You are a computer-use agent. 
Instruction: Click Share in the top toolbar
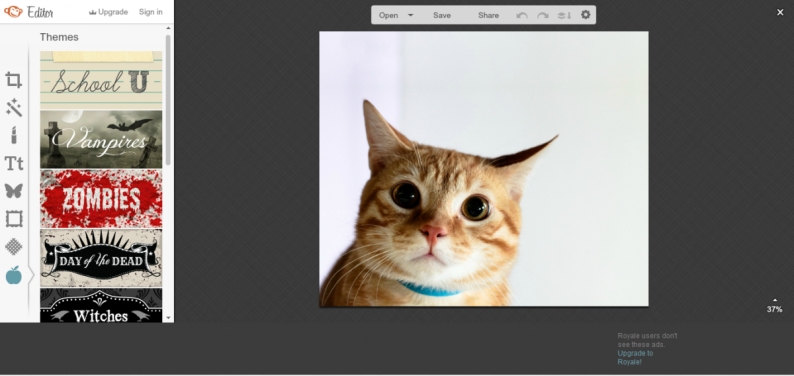[x=489, y=15]
